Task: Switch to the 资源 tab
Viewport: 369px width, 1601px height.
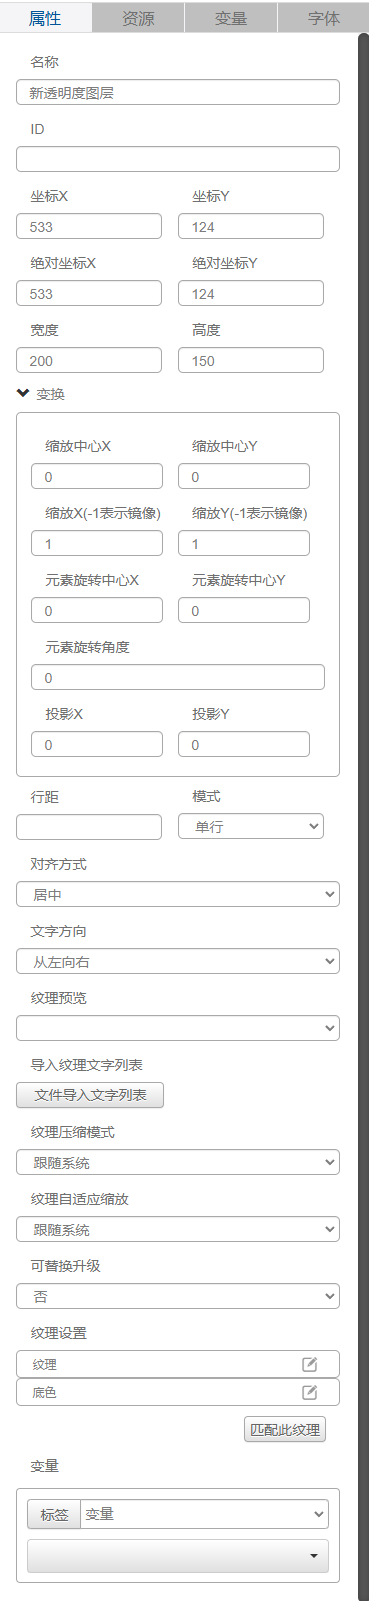Action: pos(138,17)
